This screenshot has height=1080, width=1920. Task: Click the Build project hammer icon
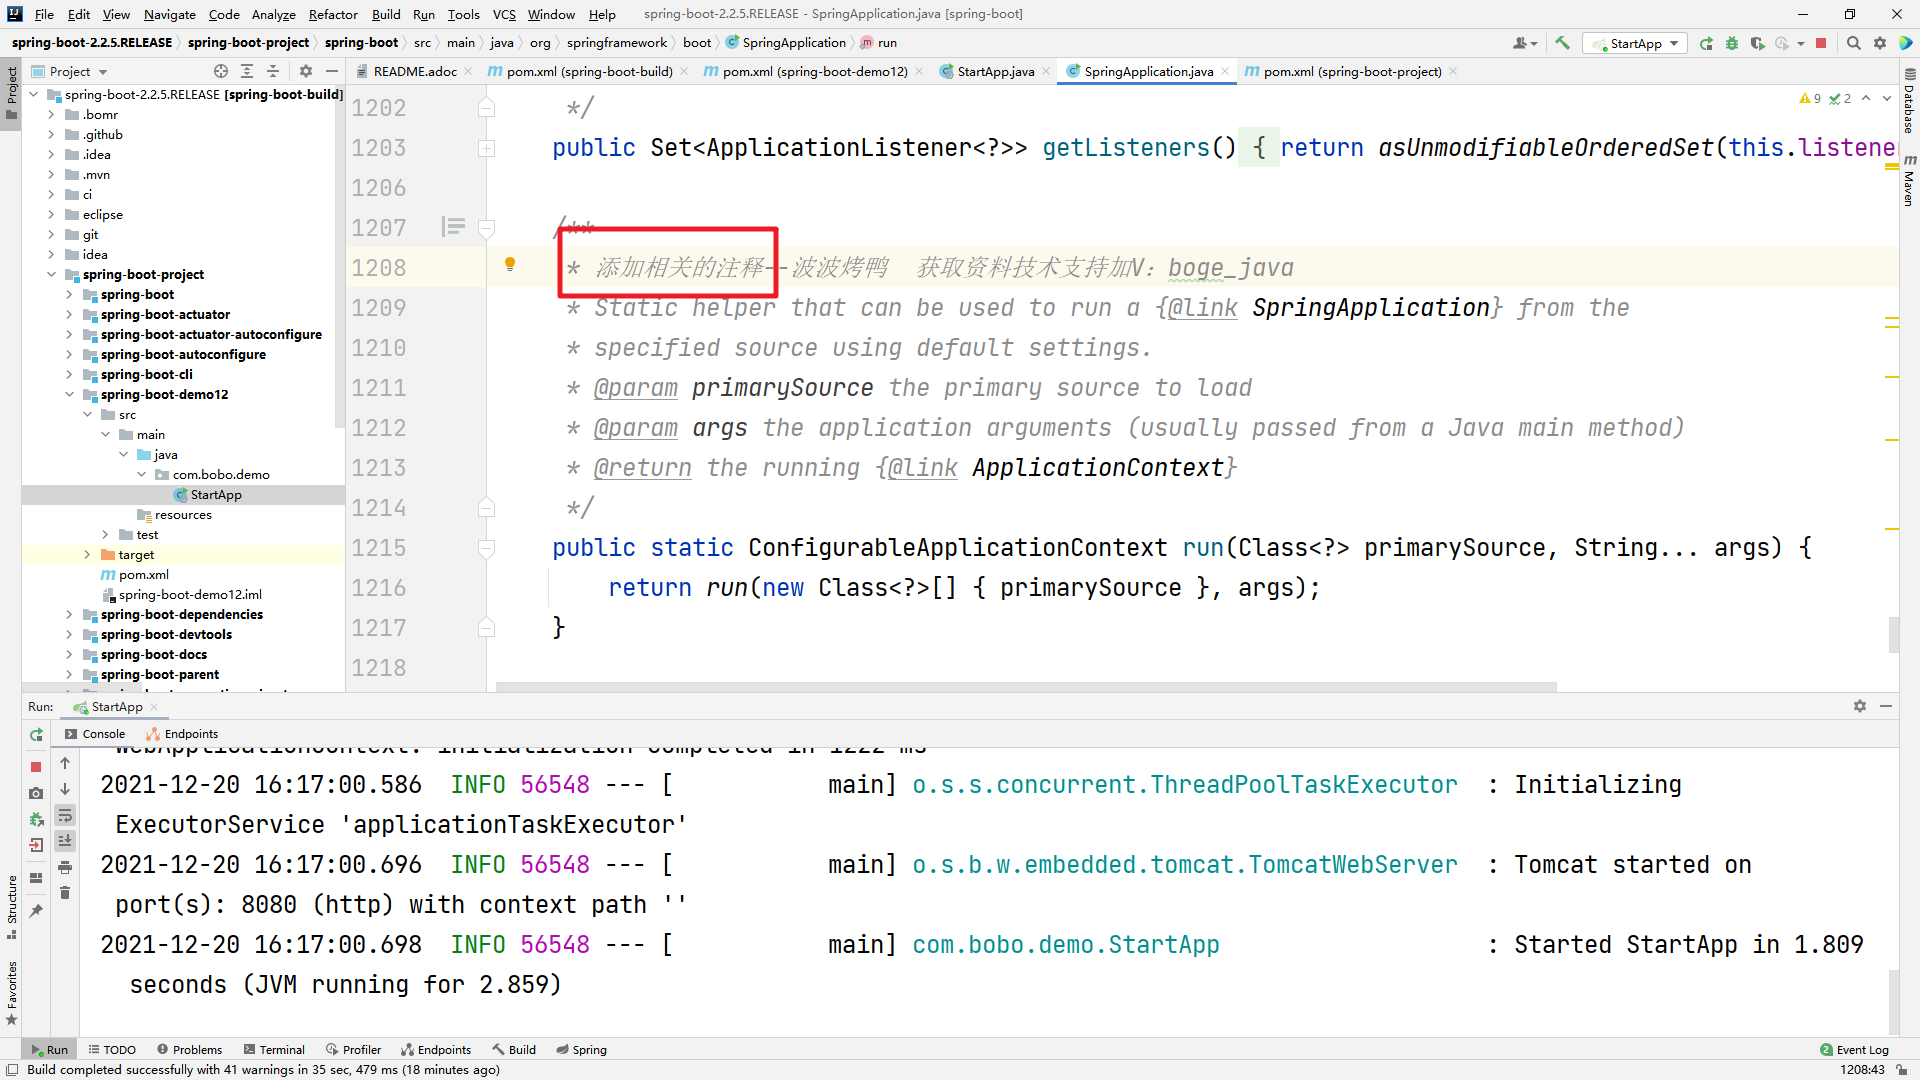pyautogui.click(x=1562, y=43)
